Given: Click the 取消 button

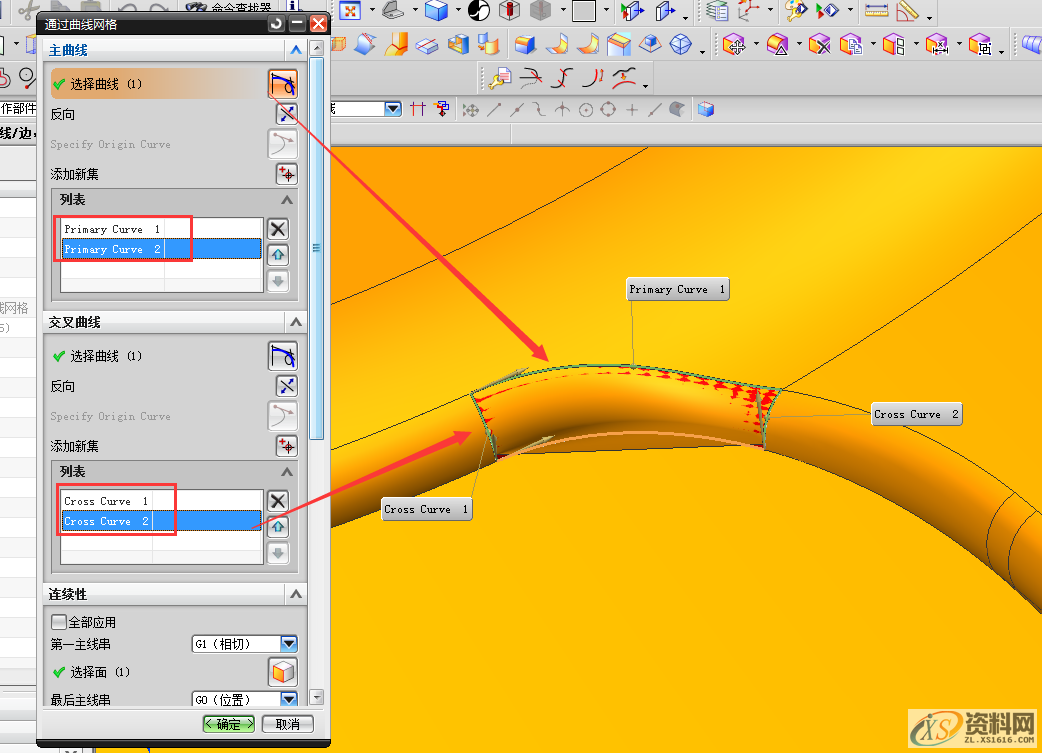Looking at the screenshot, I should pyautogui.click(x=287, y=724).
